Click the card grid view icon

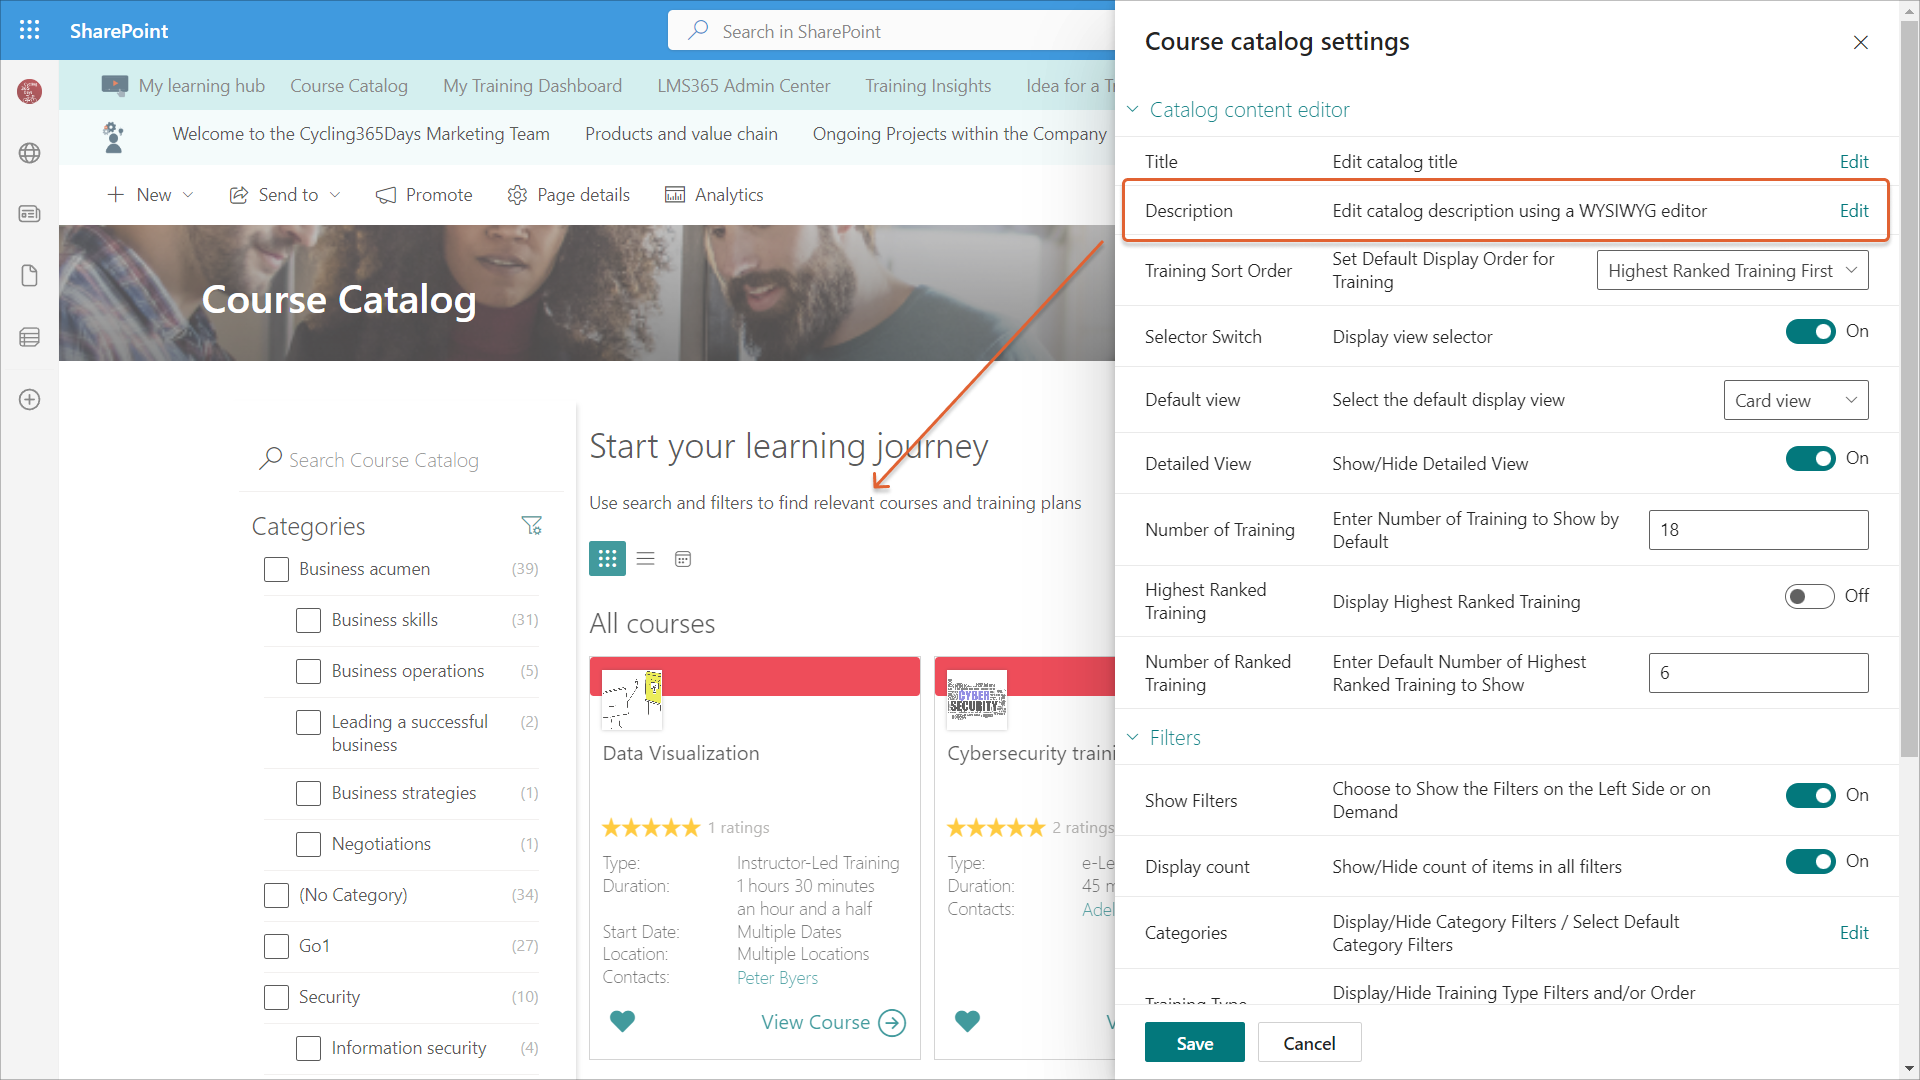(x=607, y=559)
